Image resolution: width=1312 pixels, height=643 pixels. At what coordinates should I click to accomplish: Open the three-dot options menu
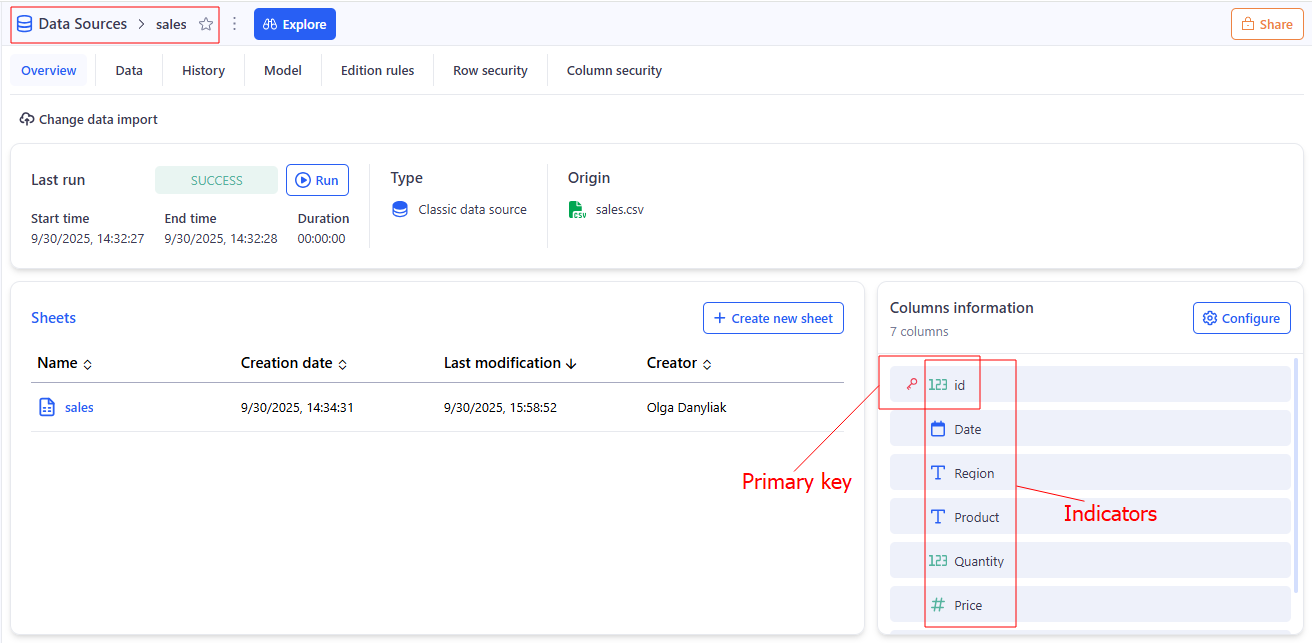click(x=235, y=24)
